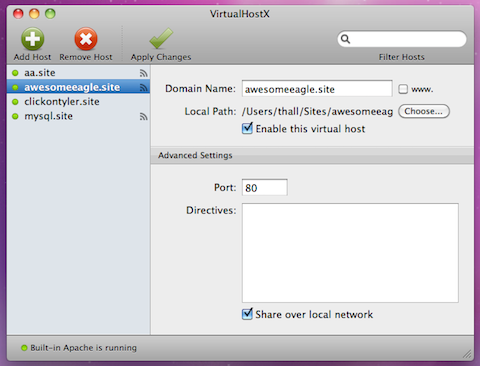This screenshot has height=366, width=480.
Task: Click the Advanced Settings section header
Action: tap(312, 155)
